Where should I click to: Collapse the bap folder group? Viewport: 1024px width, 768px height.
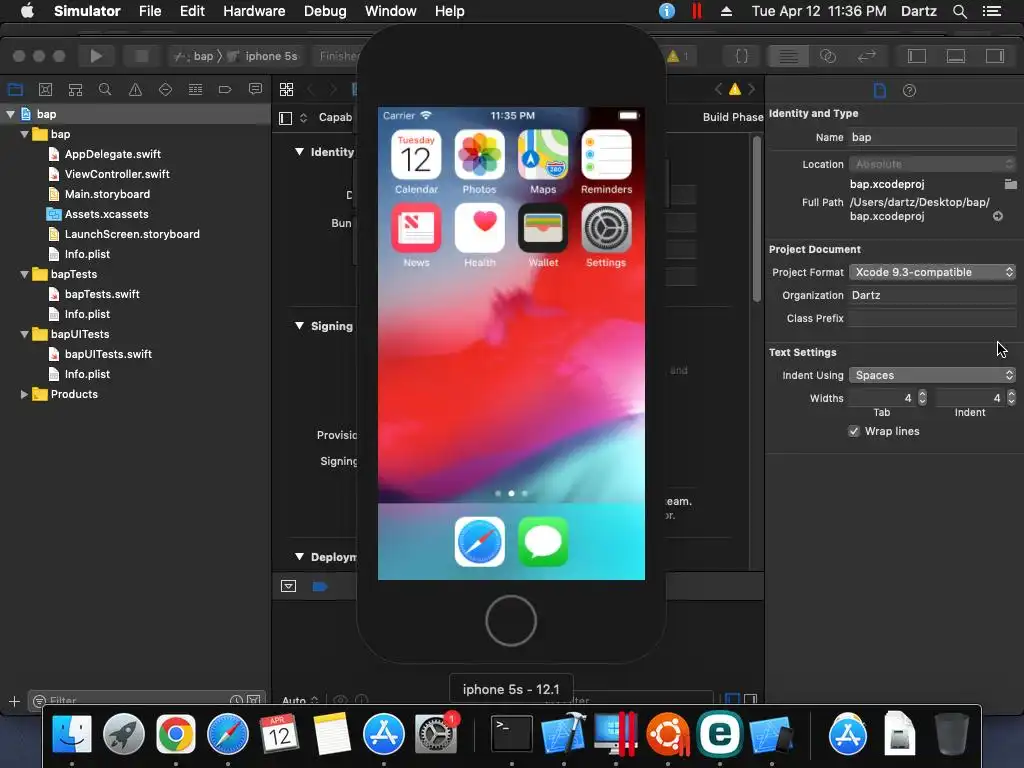click(24, 134)
